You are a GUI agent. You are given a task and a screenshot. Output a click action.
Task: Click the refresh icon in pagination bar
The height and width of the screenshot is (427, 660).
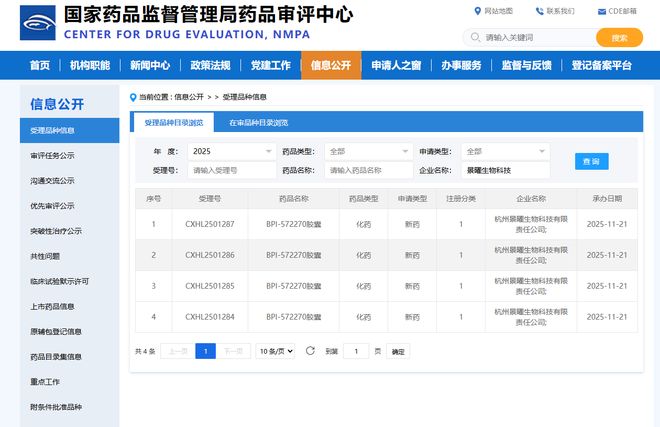click(x=310, y=351)
